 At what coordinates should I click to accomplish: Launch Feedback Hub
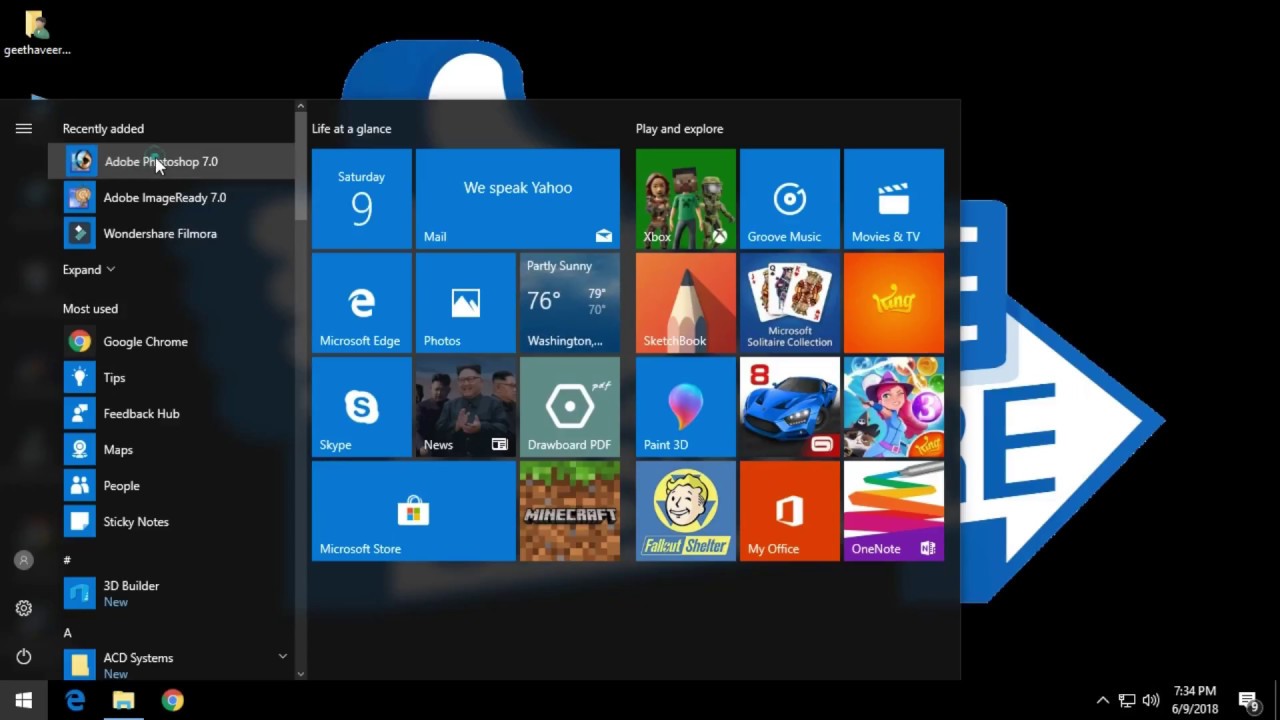171,413
